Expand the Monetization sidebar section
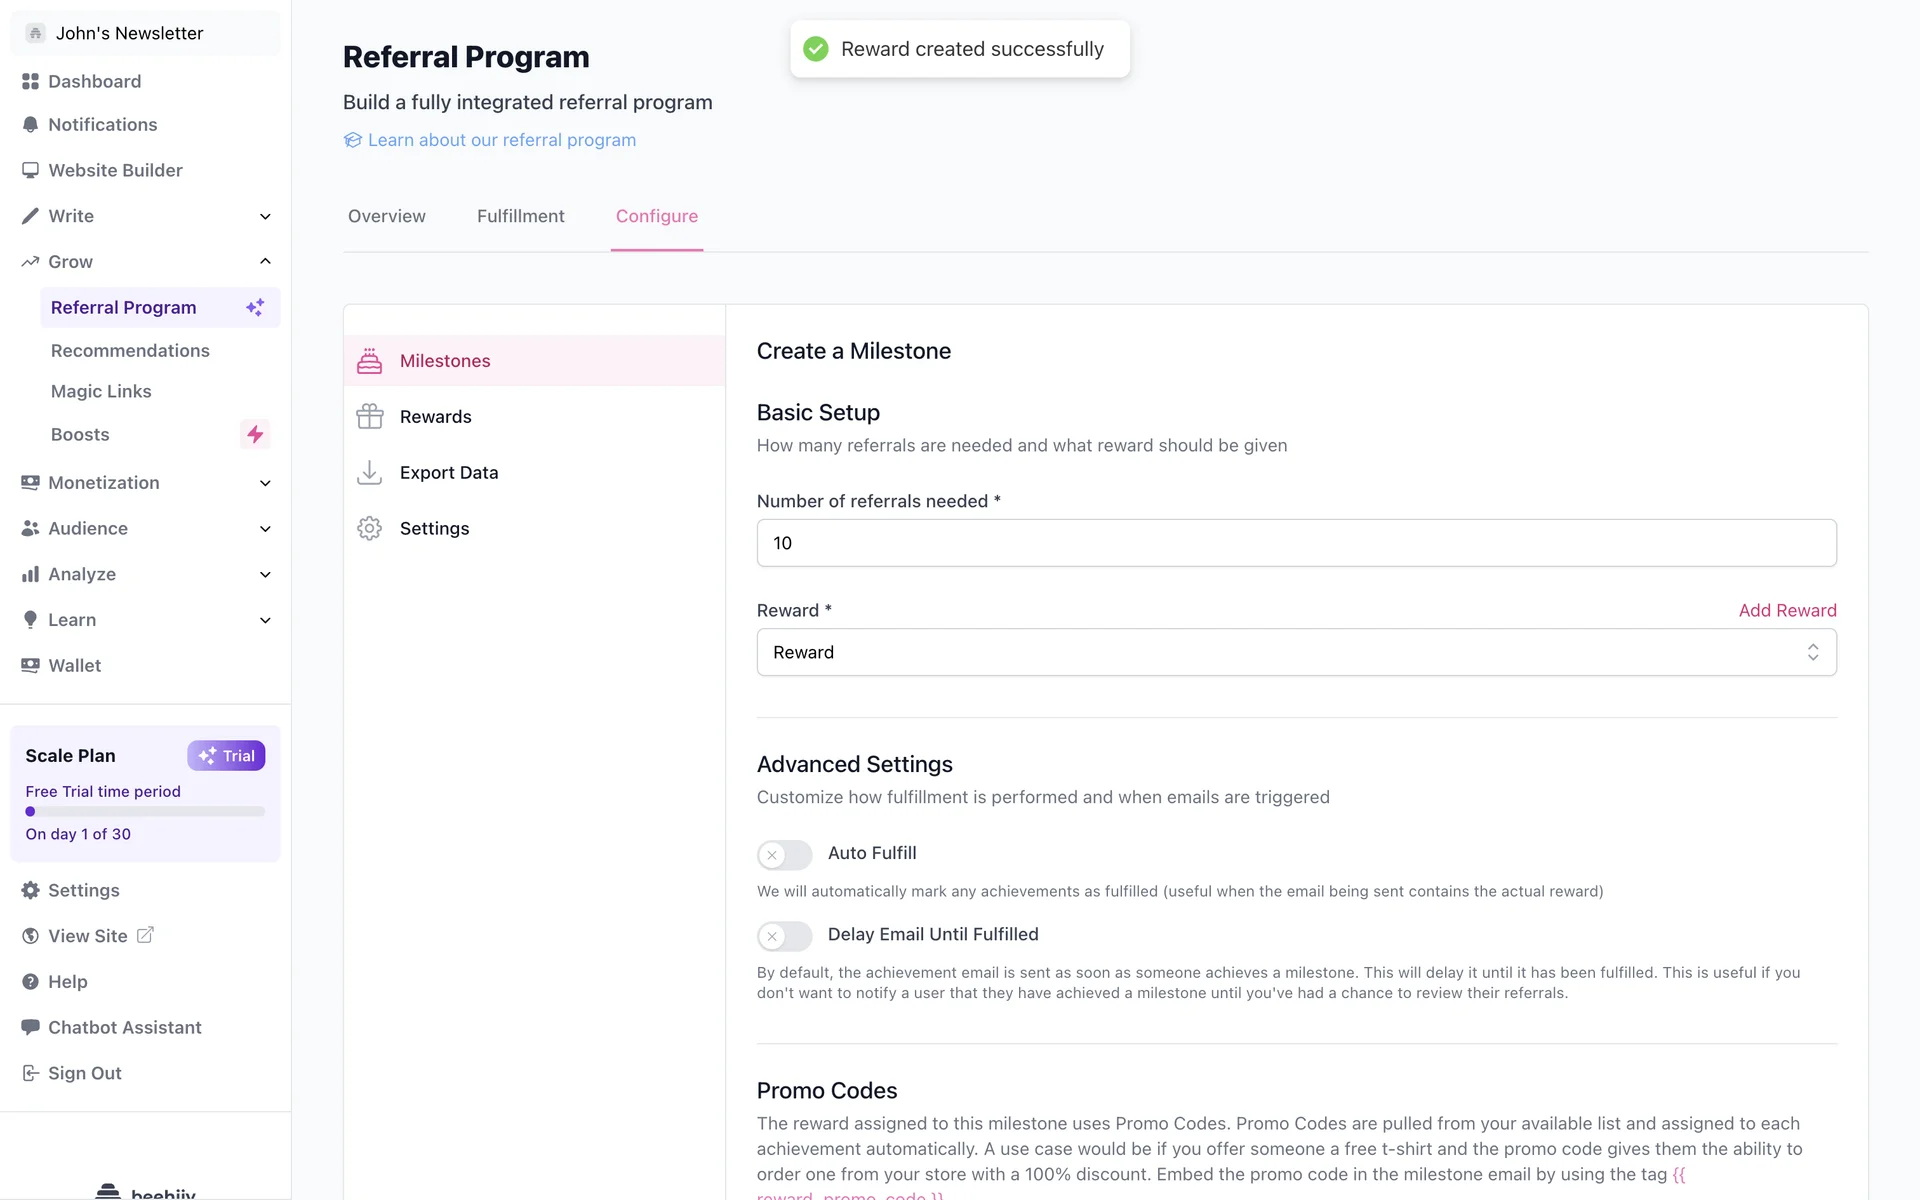Screen dimensions: 1920x1200 (x=265, y=483)
